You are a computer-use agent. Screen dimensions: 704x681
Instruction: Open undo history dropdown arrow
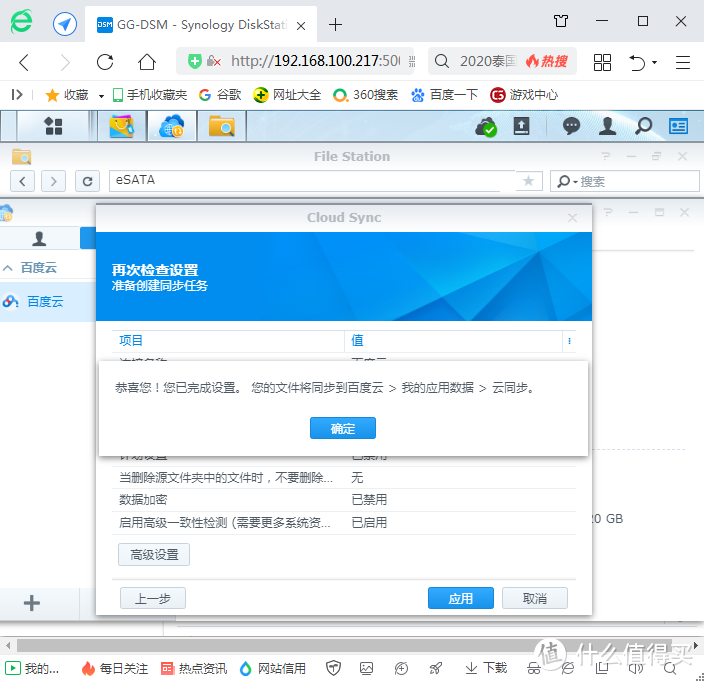(x=655, y=62)
